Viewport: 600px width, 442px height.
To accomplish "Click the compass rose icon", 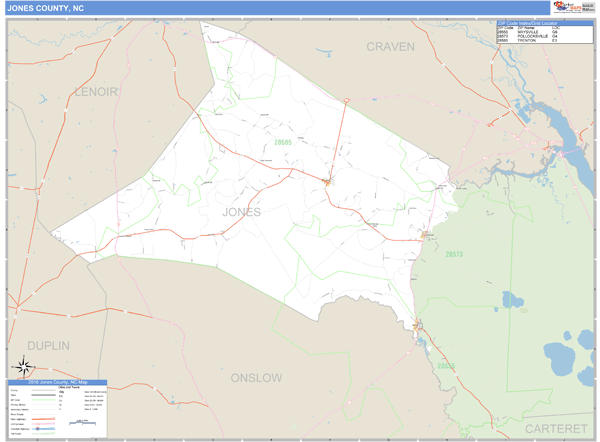I will coord(21,366).
